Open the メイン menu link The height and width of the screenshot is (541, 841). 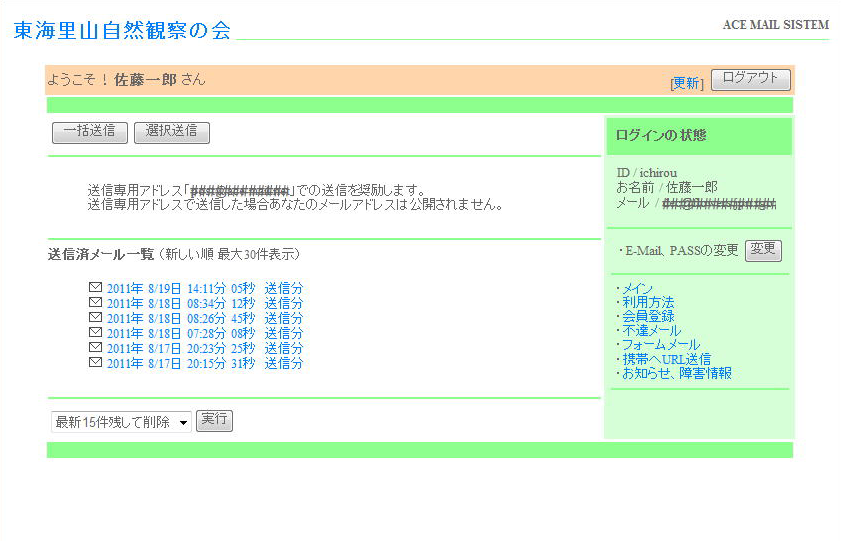point(637,289)
